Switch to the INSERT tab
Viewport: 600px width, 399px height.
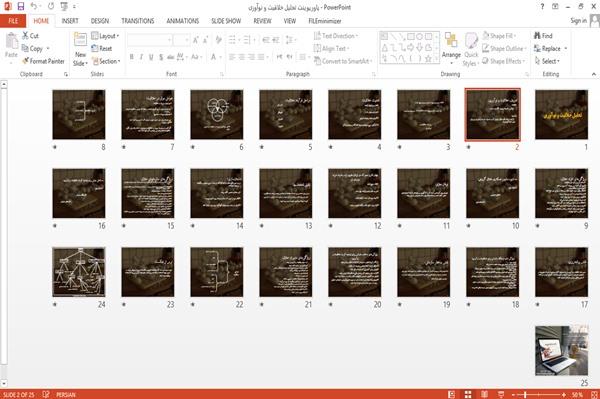point(70,21)
